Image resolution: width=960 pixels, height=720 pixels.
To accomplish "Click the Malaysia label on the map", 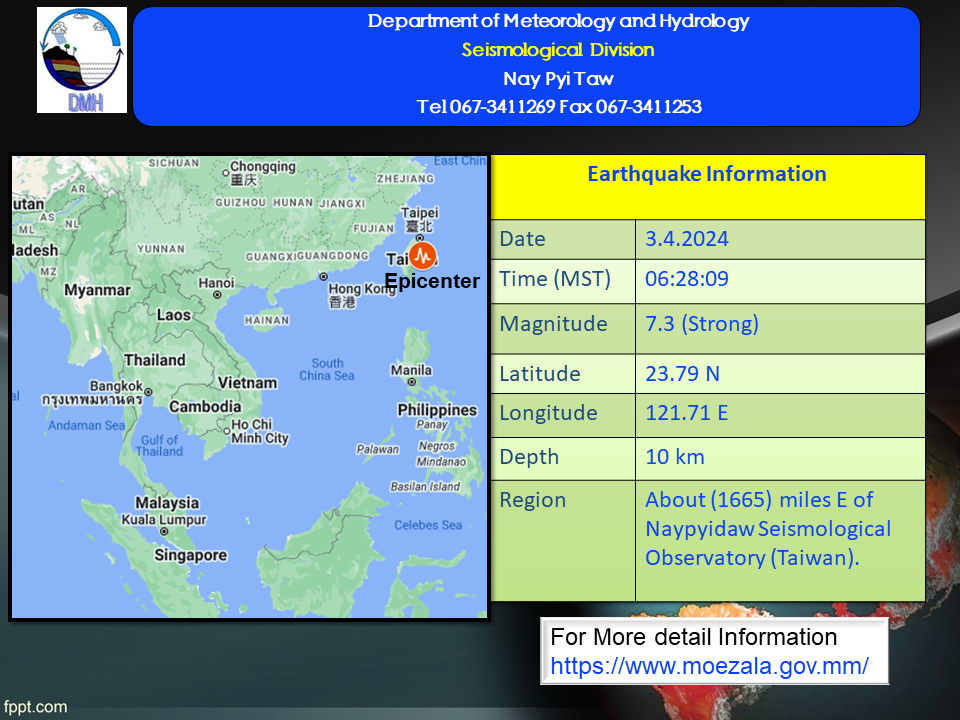I will [x=167, y=503].
